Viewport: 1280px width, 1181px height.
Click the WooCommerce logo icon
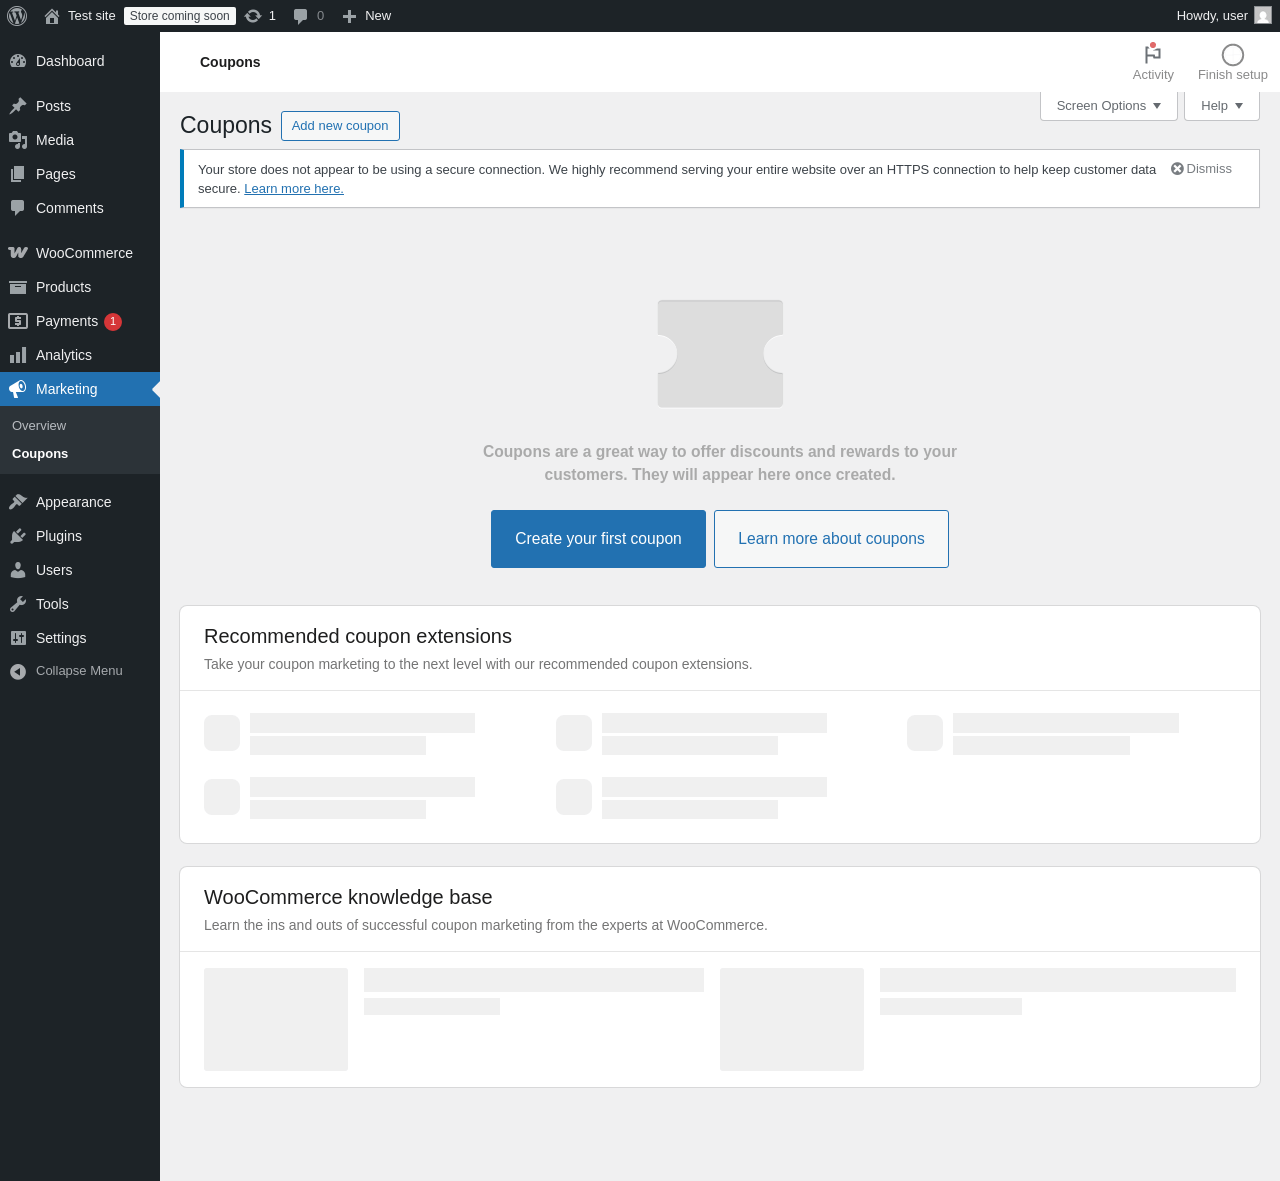(x=18, y=253)
